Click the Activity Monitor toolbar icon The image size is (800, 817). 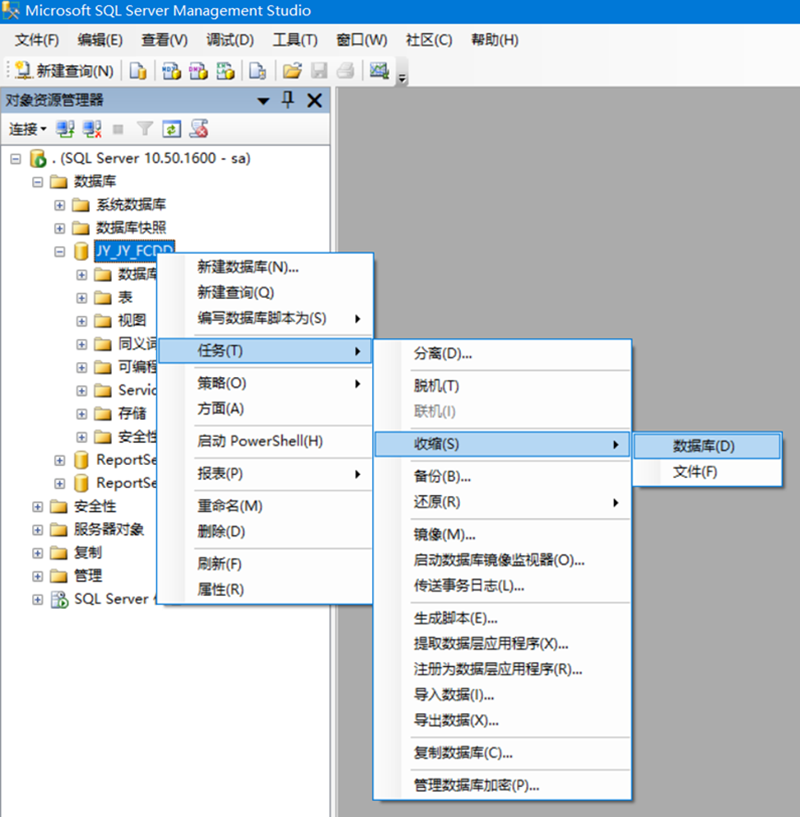tap(378, 71)
